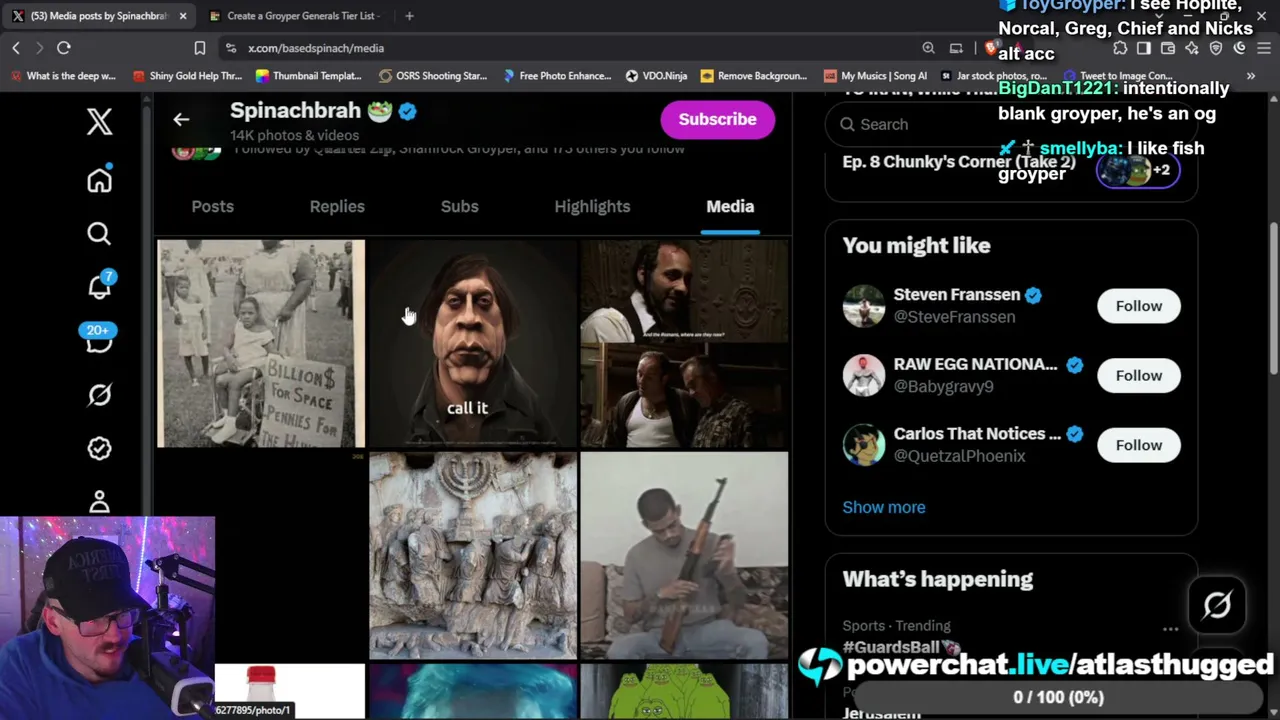
Task: Select the Media tab
Action: point(730,206)
